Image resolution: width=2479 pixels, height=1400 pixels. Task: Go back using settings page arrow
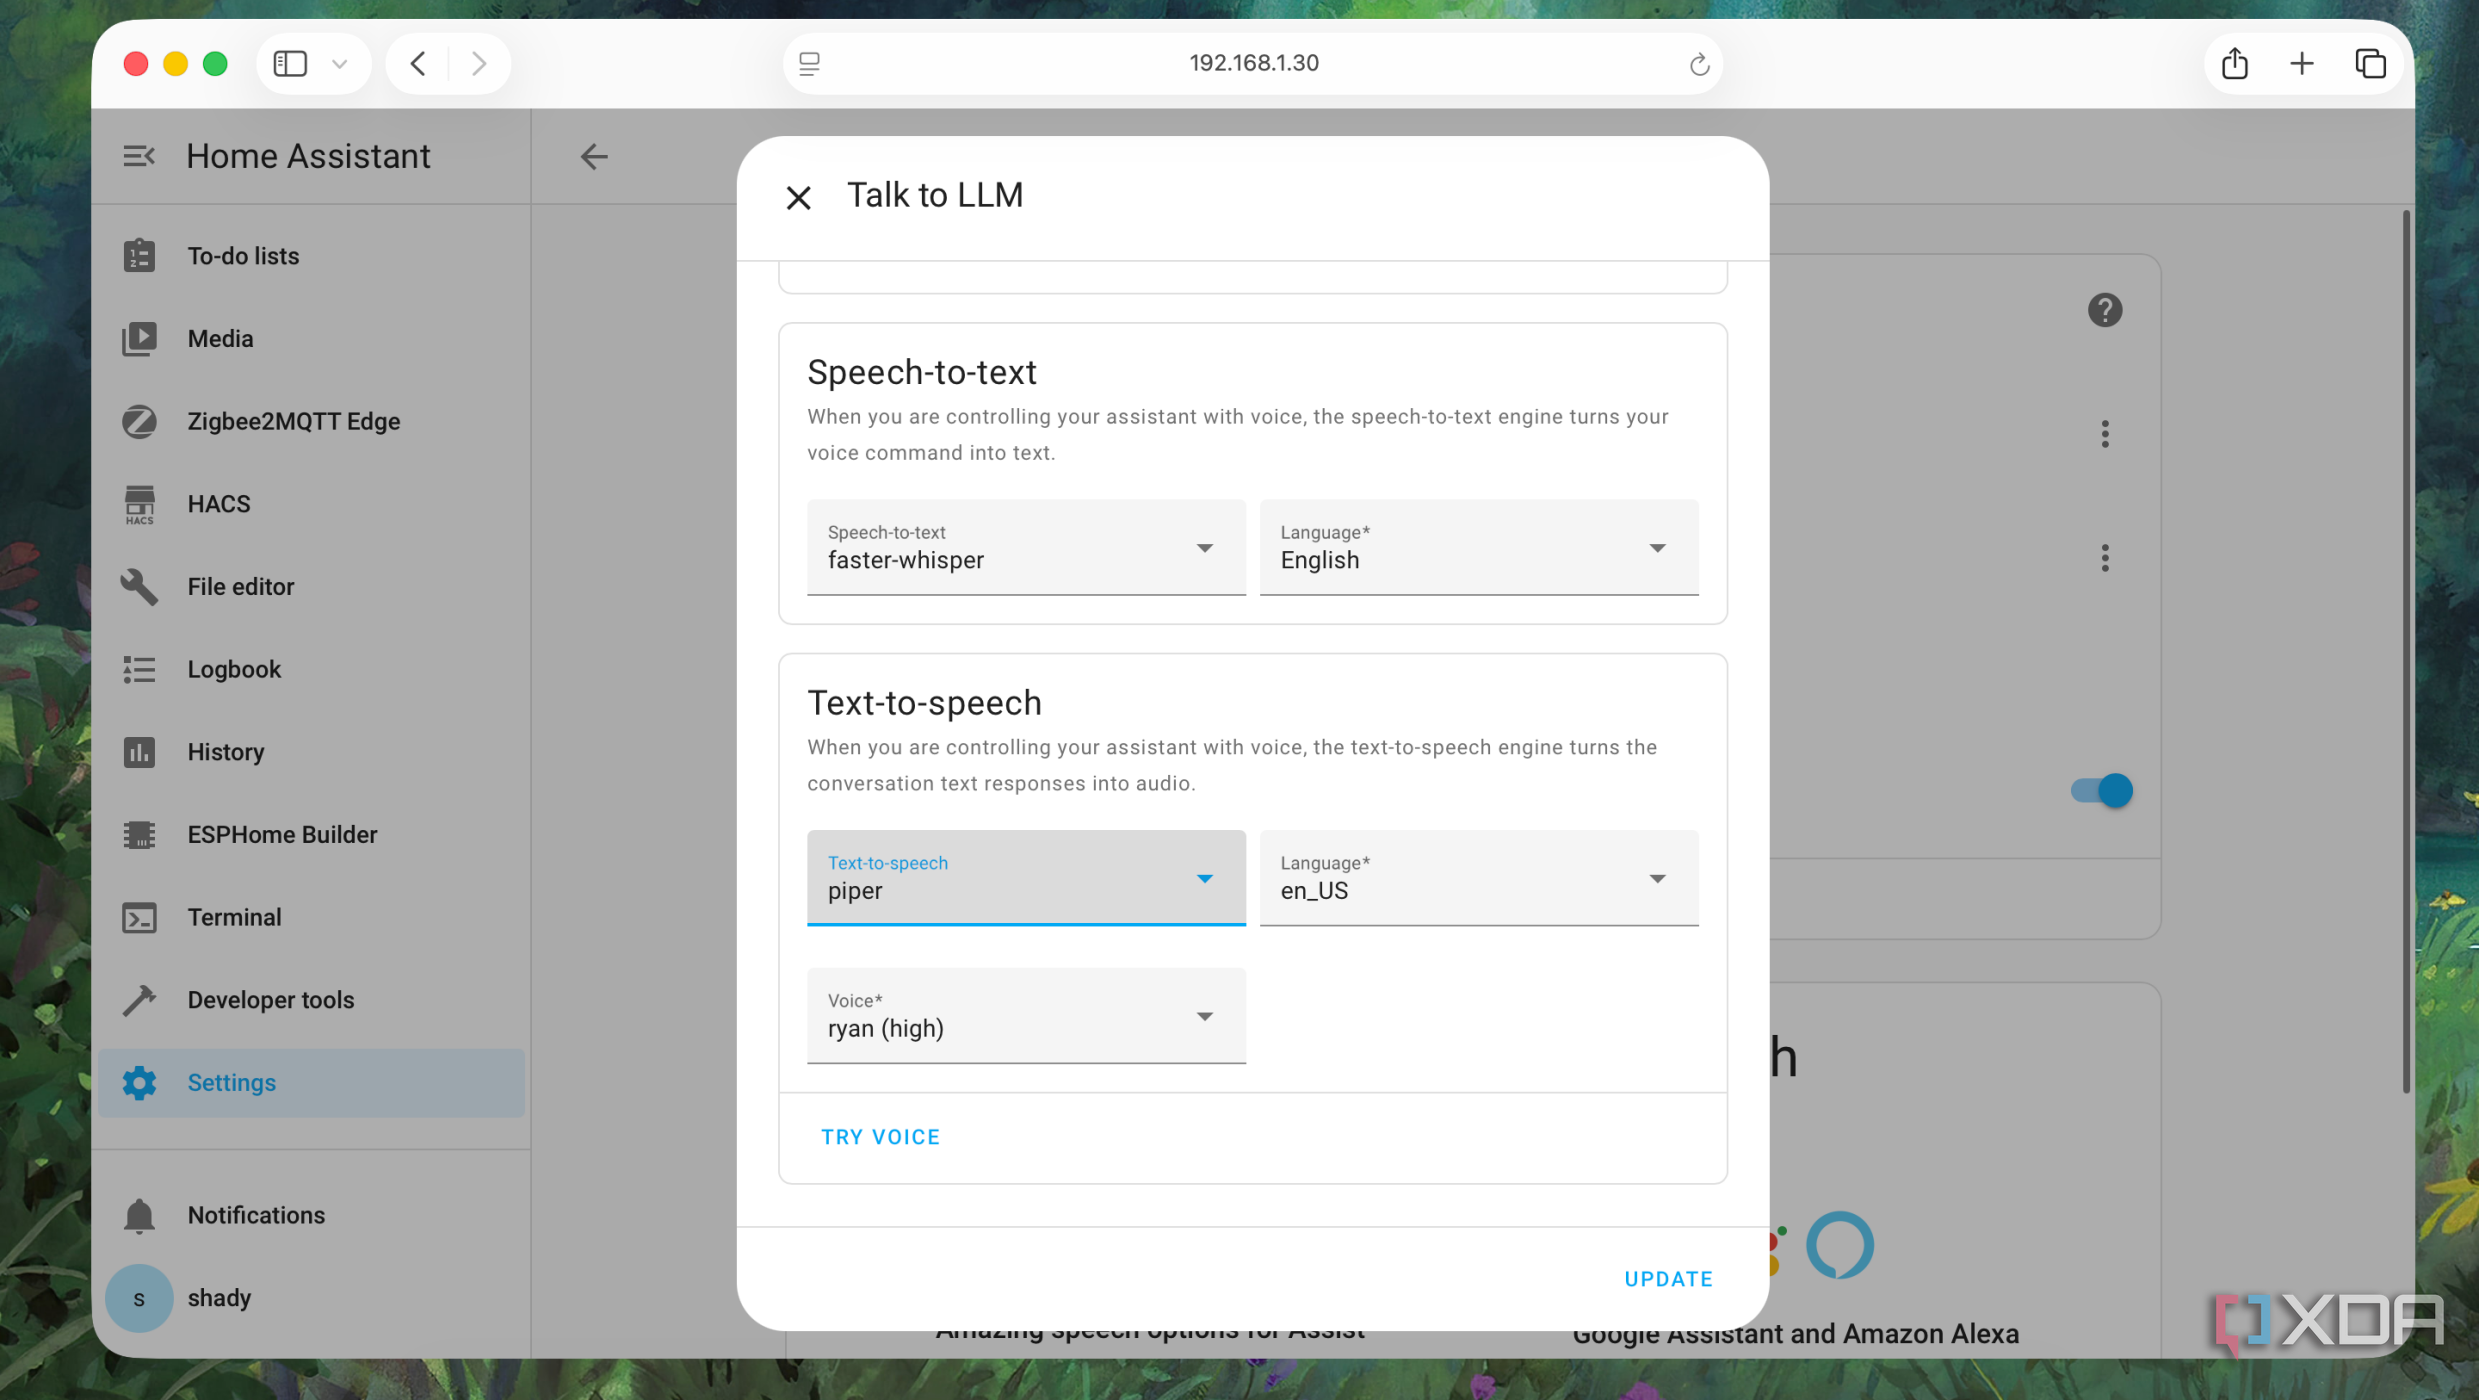pyautogui.click(x=594, y=156)
